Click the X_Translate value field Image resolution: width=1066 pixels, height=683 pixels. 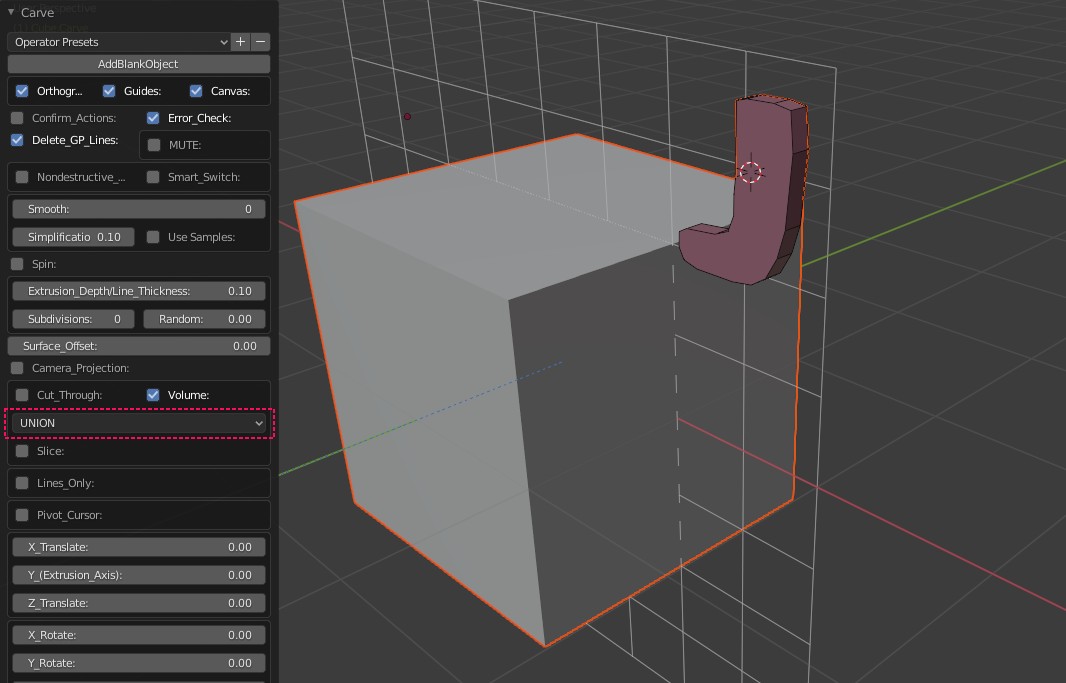point(139,547)
